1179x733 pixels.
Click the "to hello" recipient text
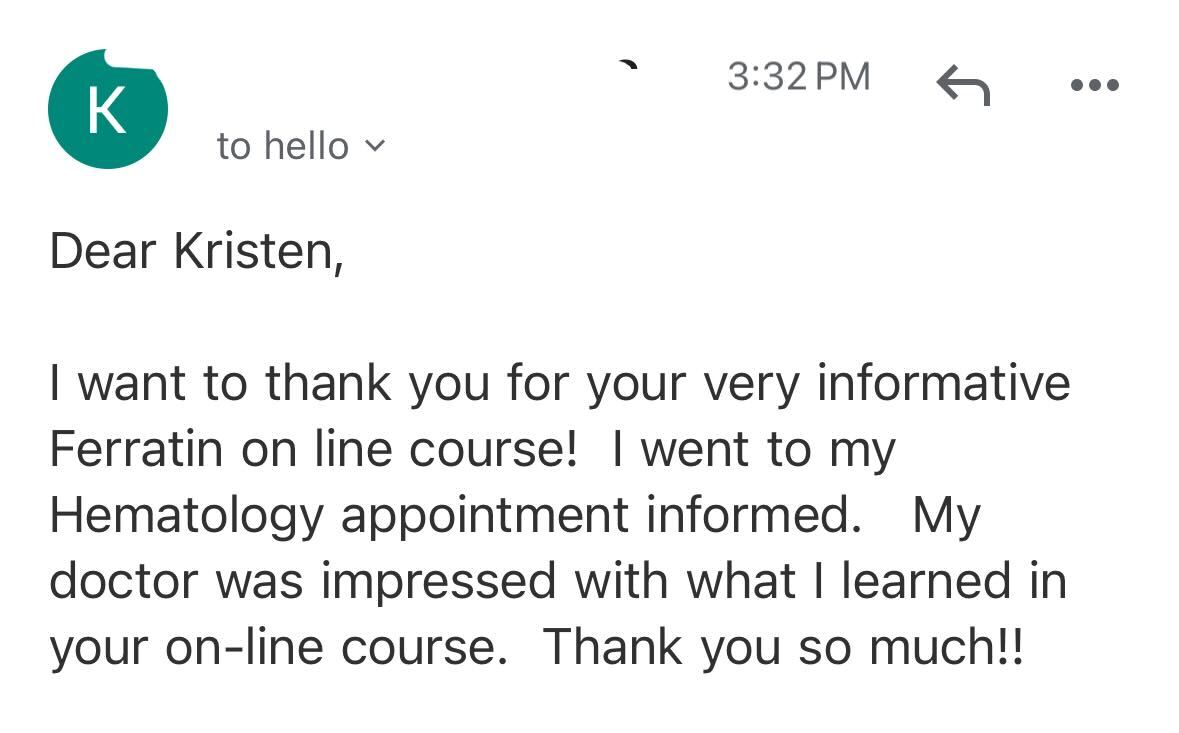tap(283, 146)
